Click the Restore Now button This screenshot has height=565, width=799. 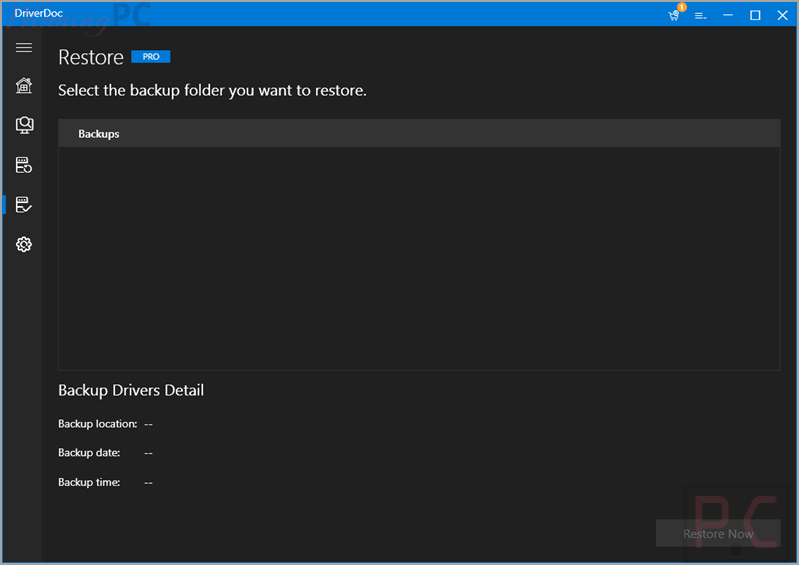(718, 533)
